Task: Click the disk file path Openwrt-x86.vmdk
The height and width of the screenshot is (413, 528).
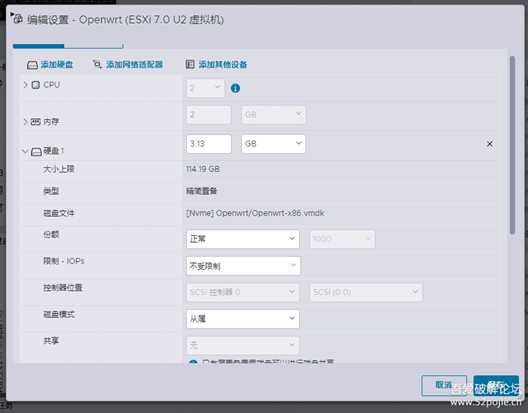Action: 255,213
